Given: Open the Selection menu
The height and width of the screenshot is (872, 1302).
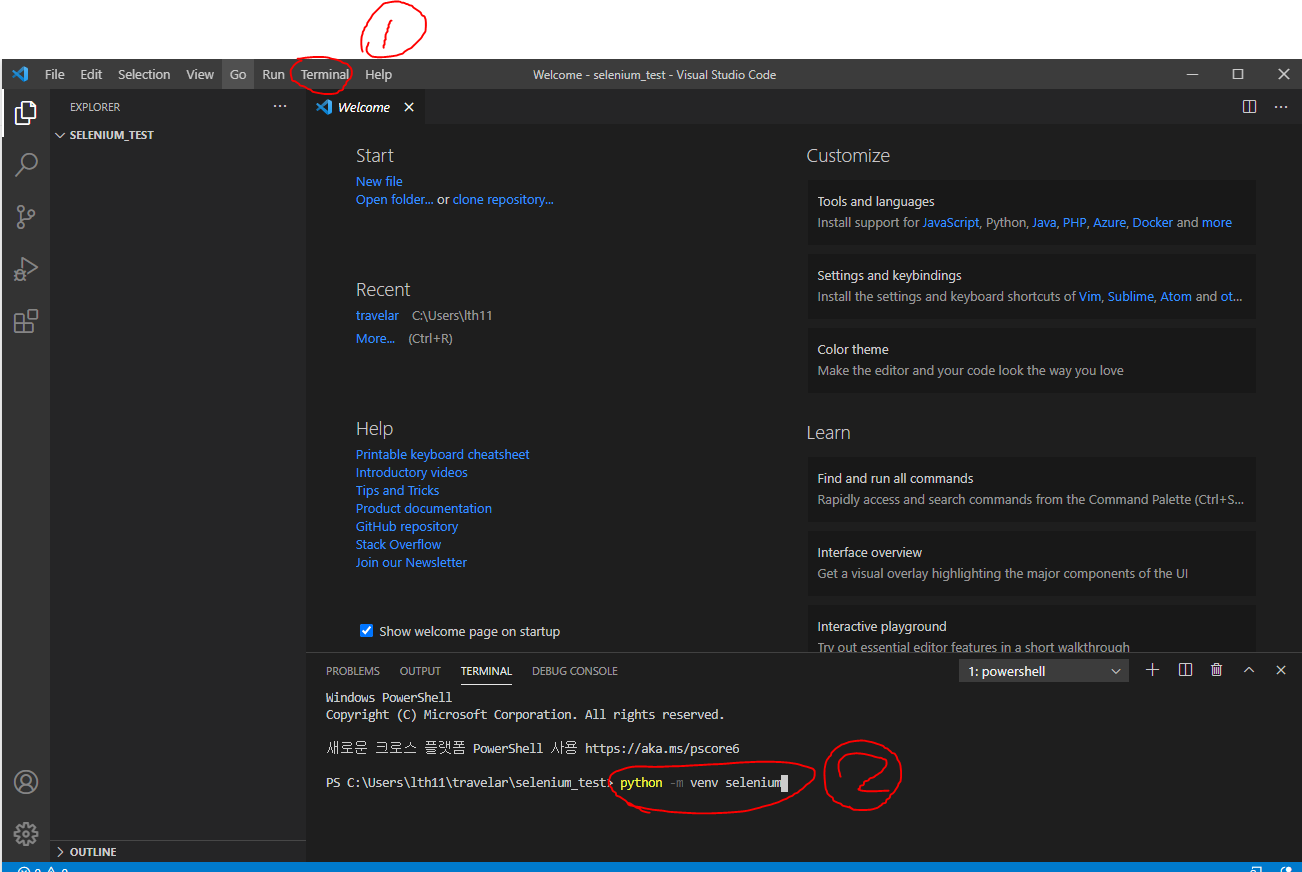Looking at the screenshot, I should 144,74.
